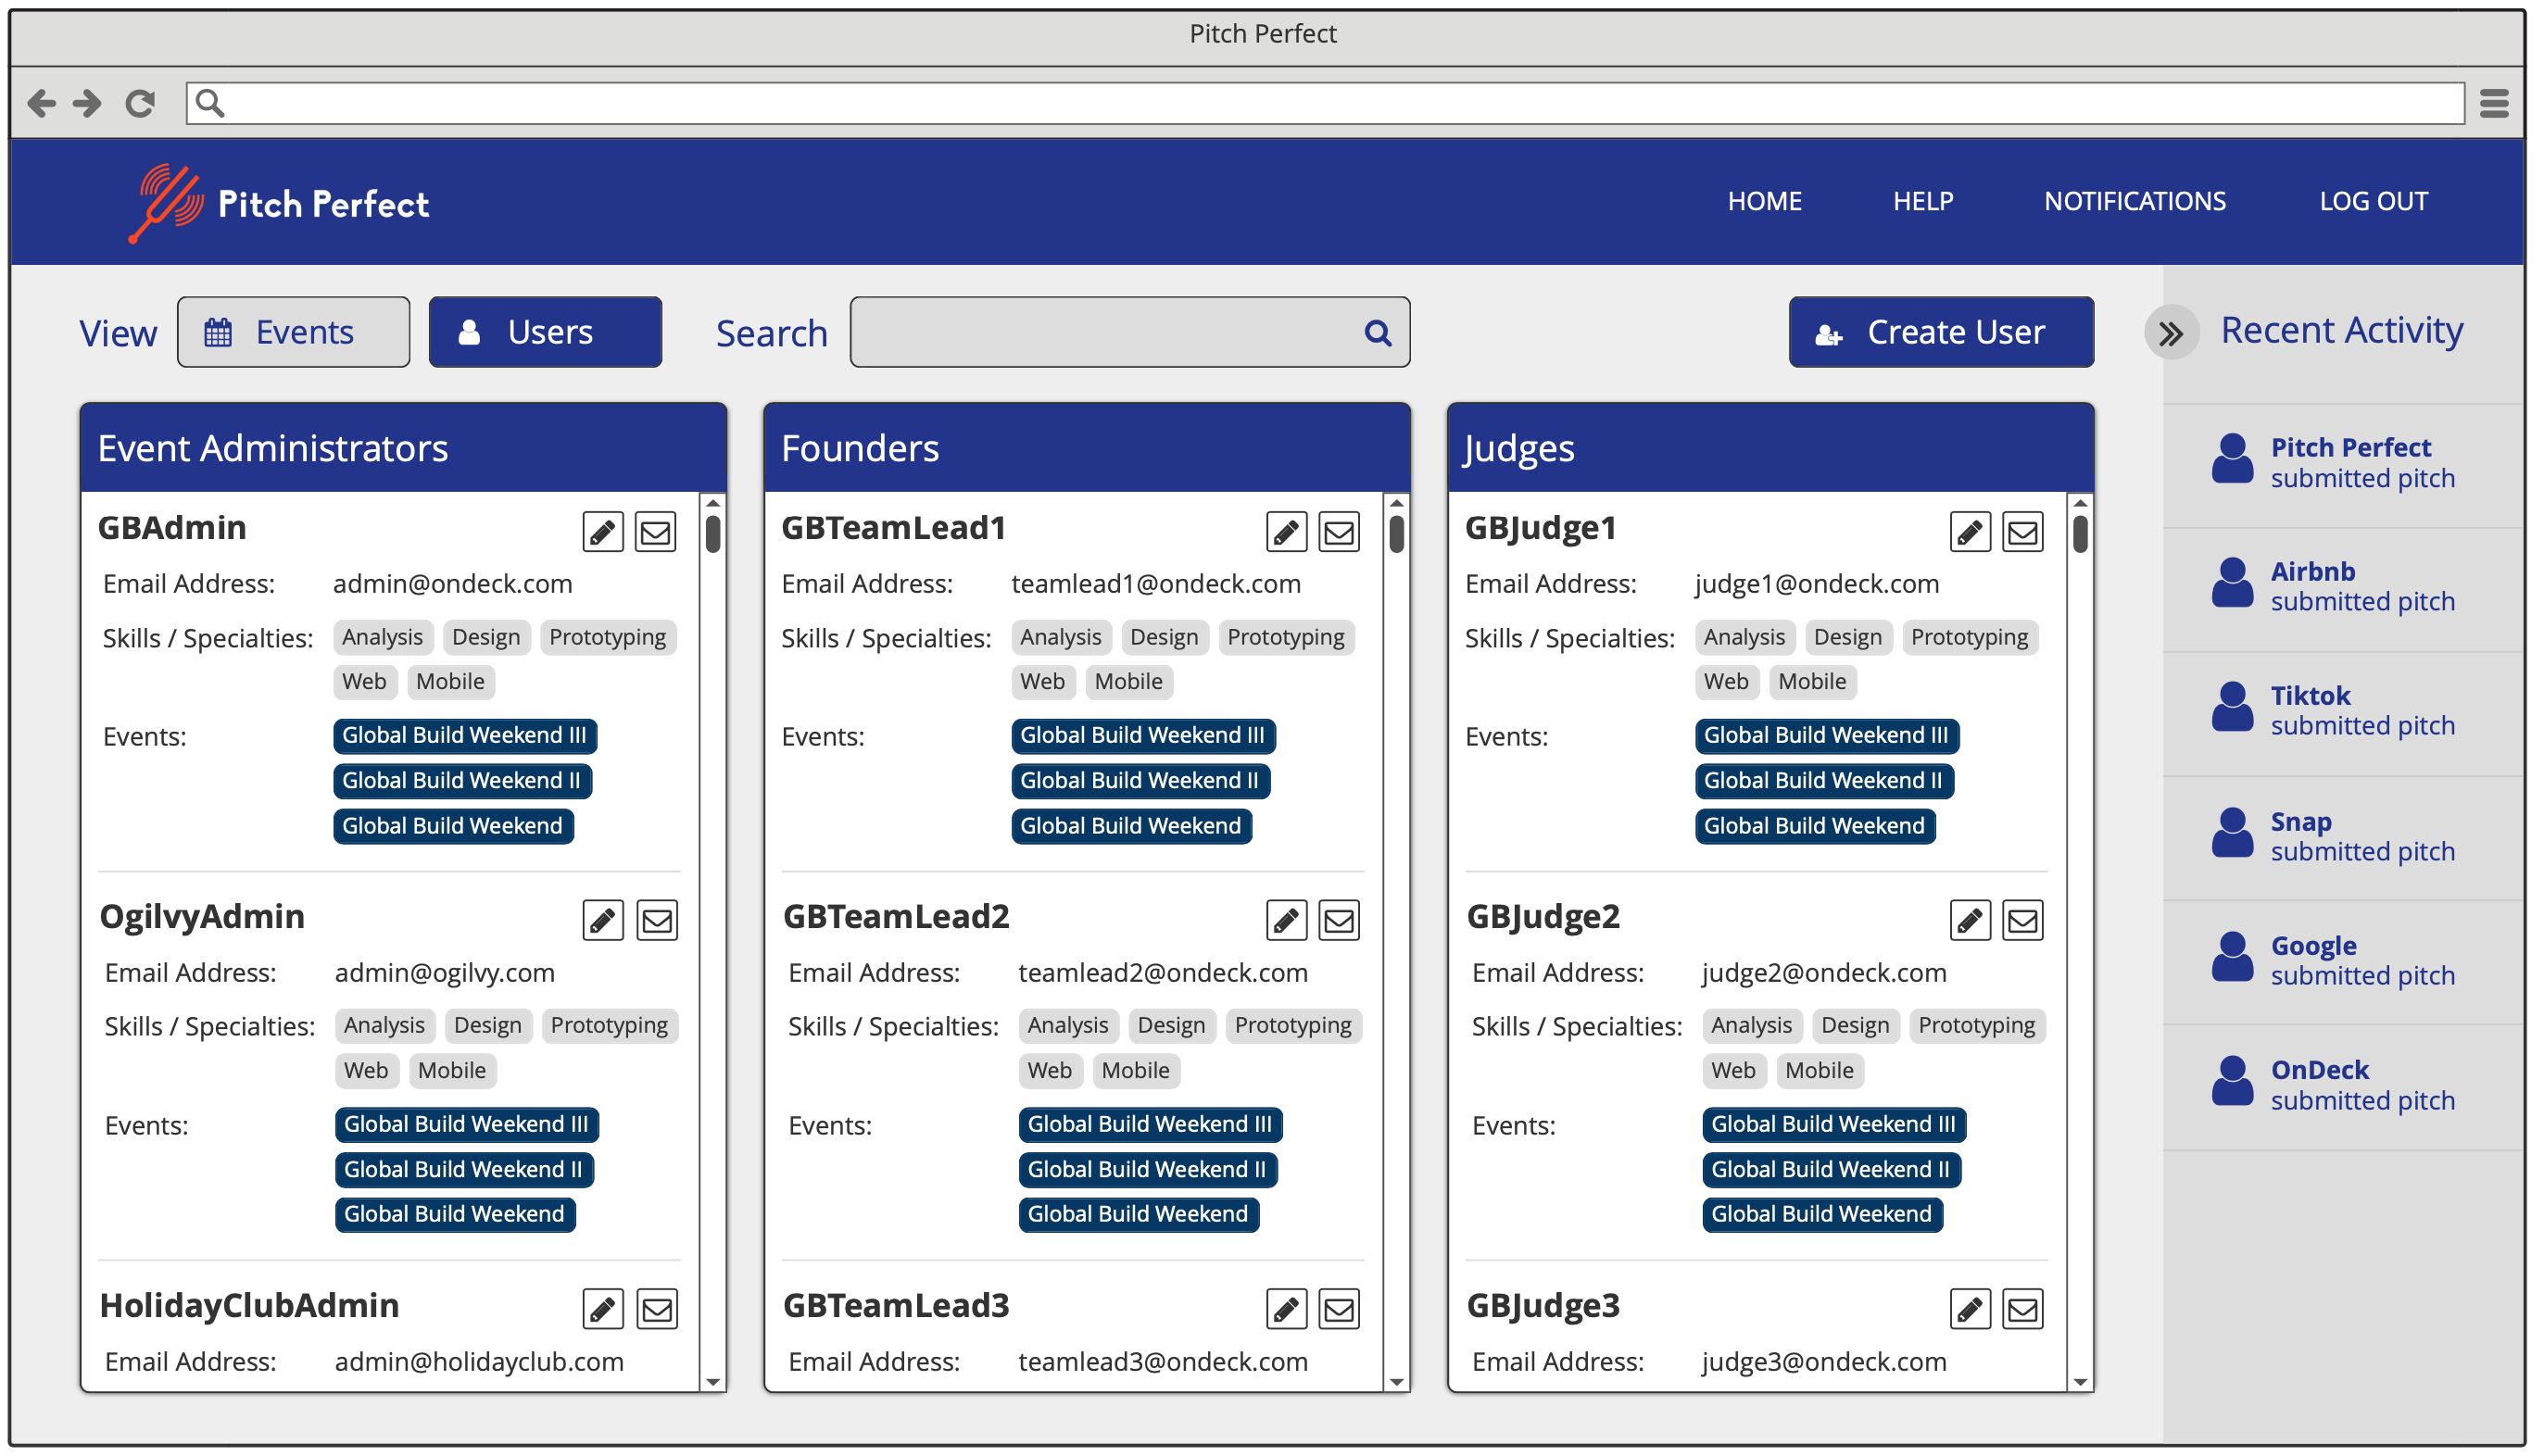The height and width of the screenshot is (1456, 2544).
Task: Switch the view to Events
Action: [293, 331]
